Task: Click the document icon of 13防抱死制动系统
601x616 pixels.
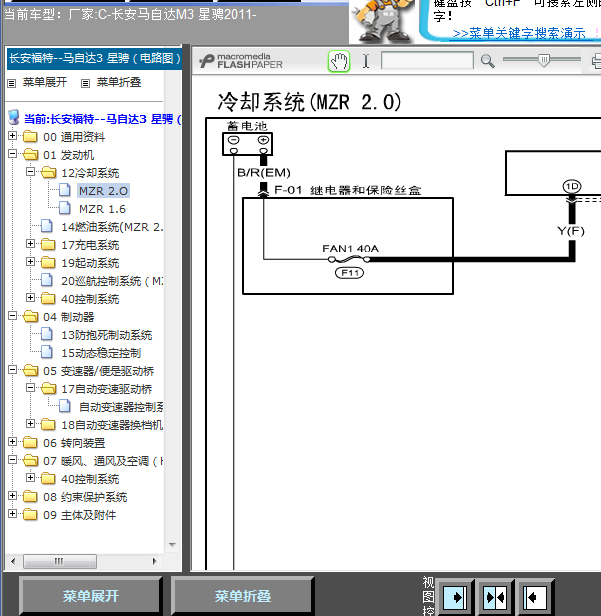Action: pyautogui.click(x=47, y=334)
